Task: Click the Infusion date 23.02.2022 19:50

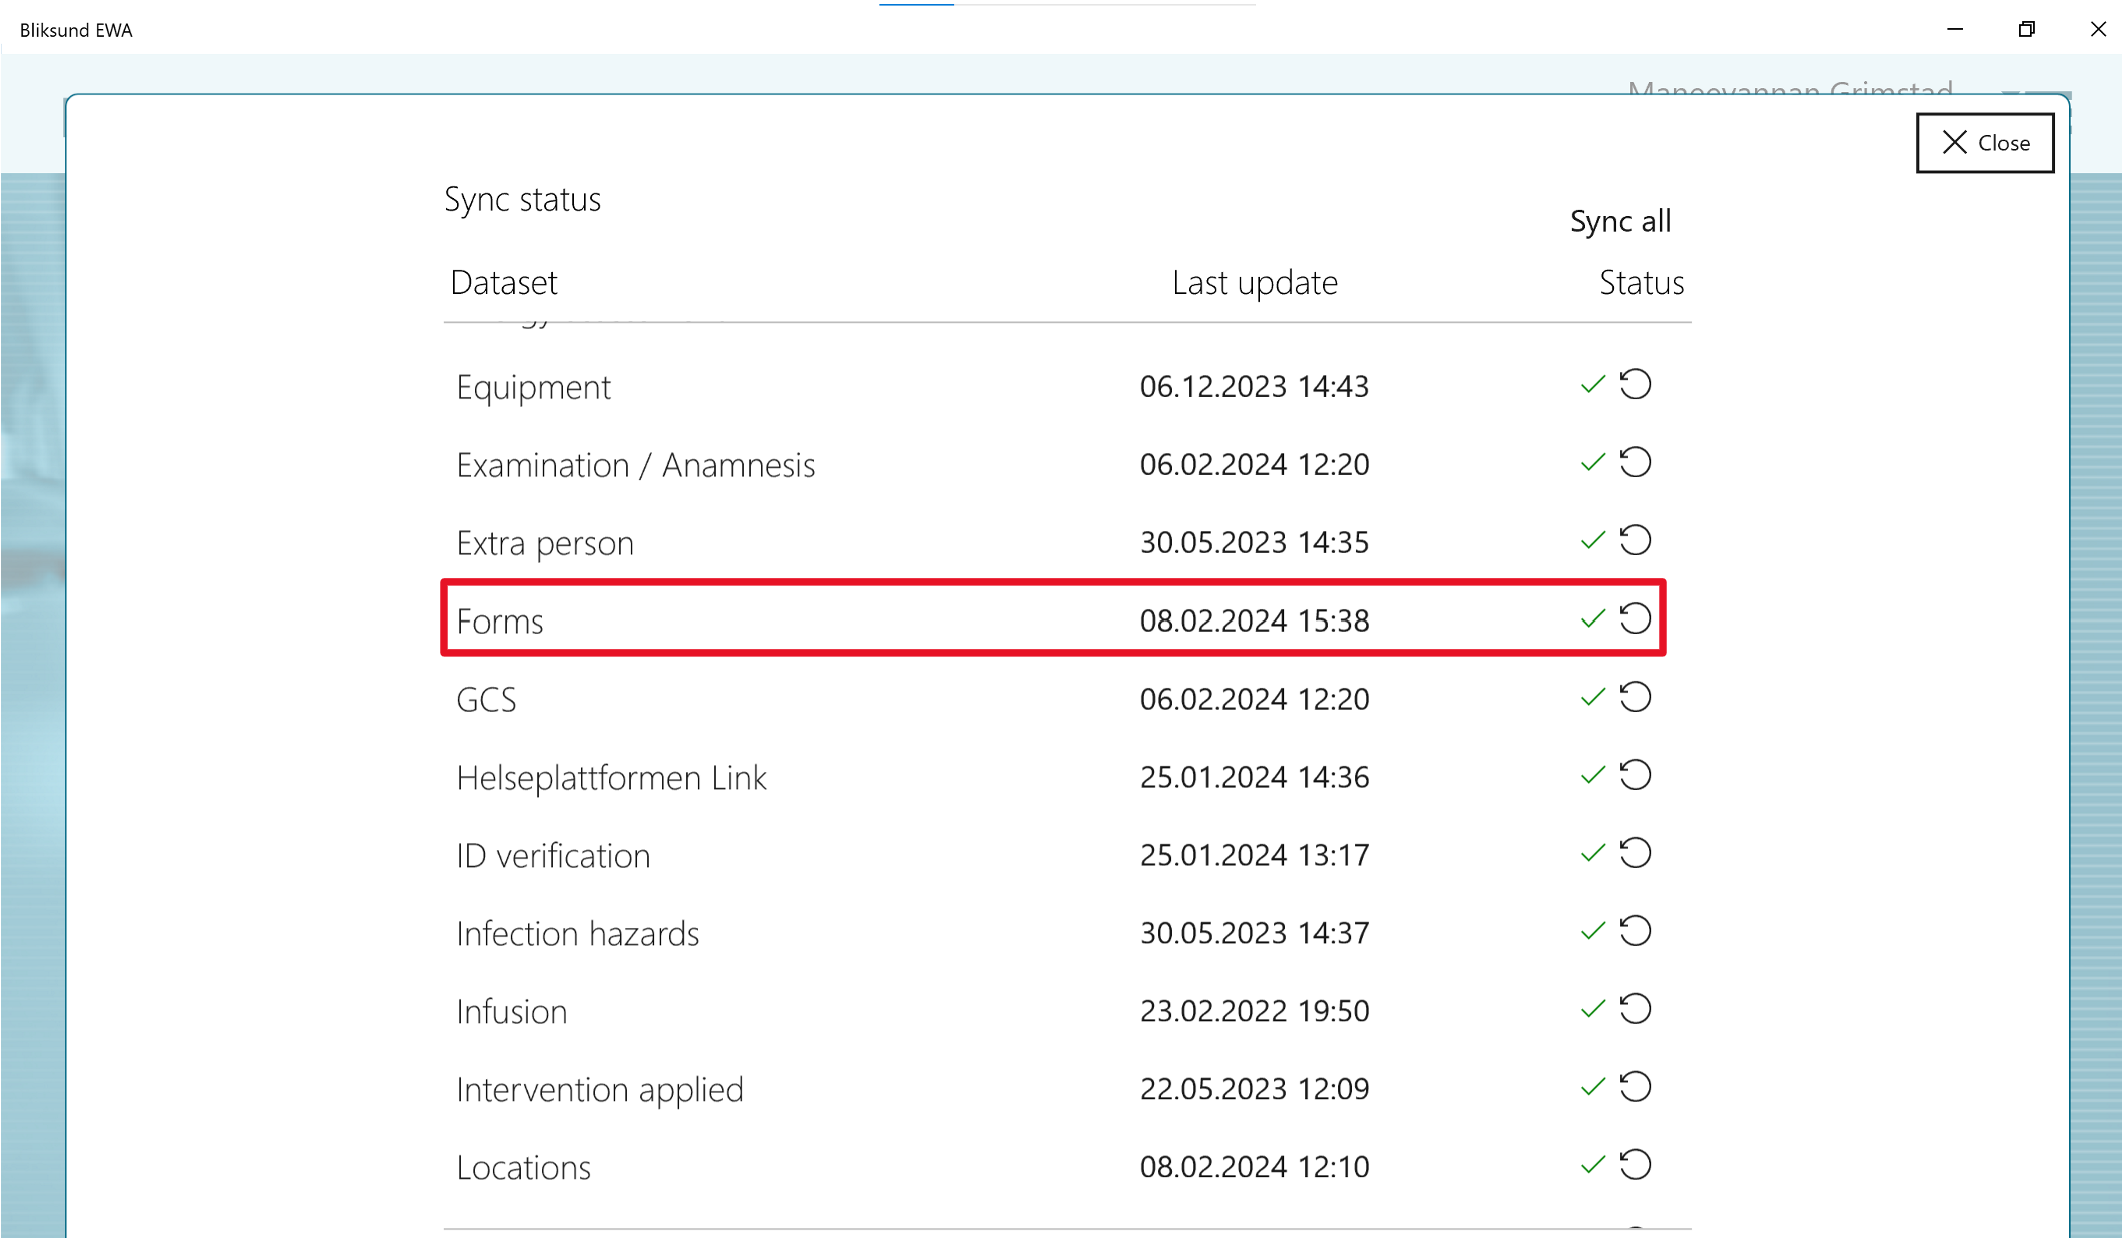Action: [1254, 1010]
